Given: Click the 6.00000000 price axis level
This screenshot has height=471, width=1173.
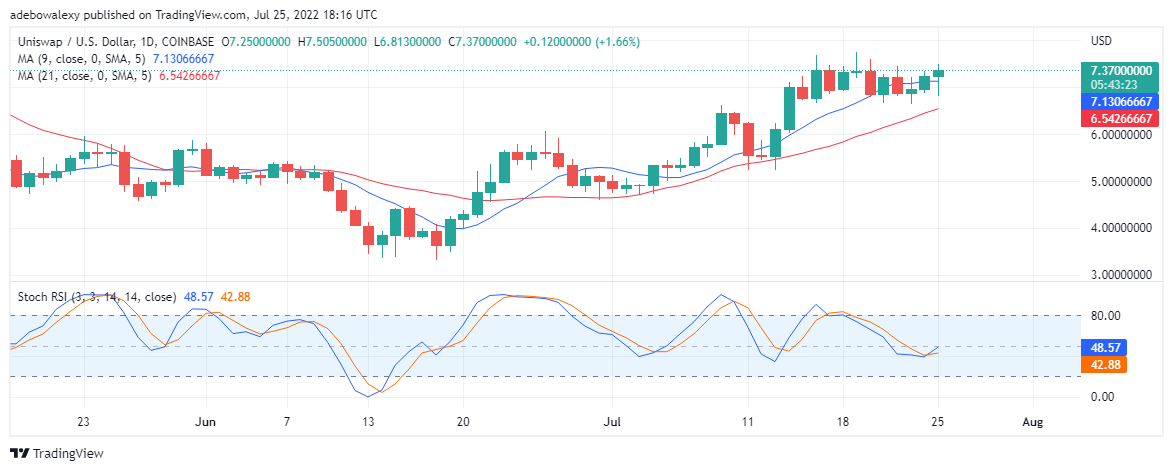Looking at the screenshot, I should [x=1121, y=135].
